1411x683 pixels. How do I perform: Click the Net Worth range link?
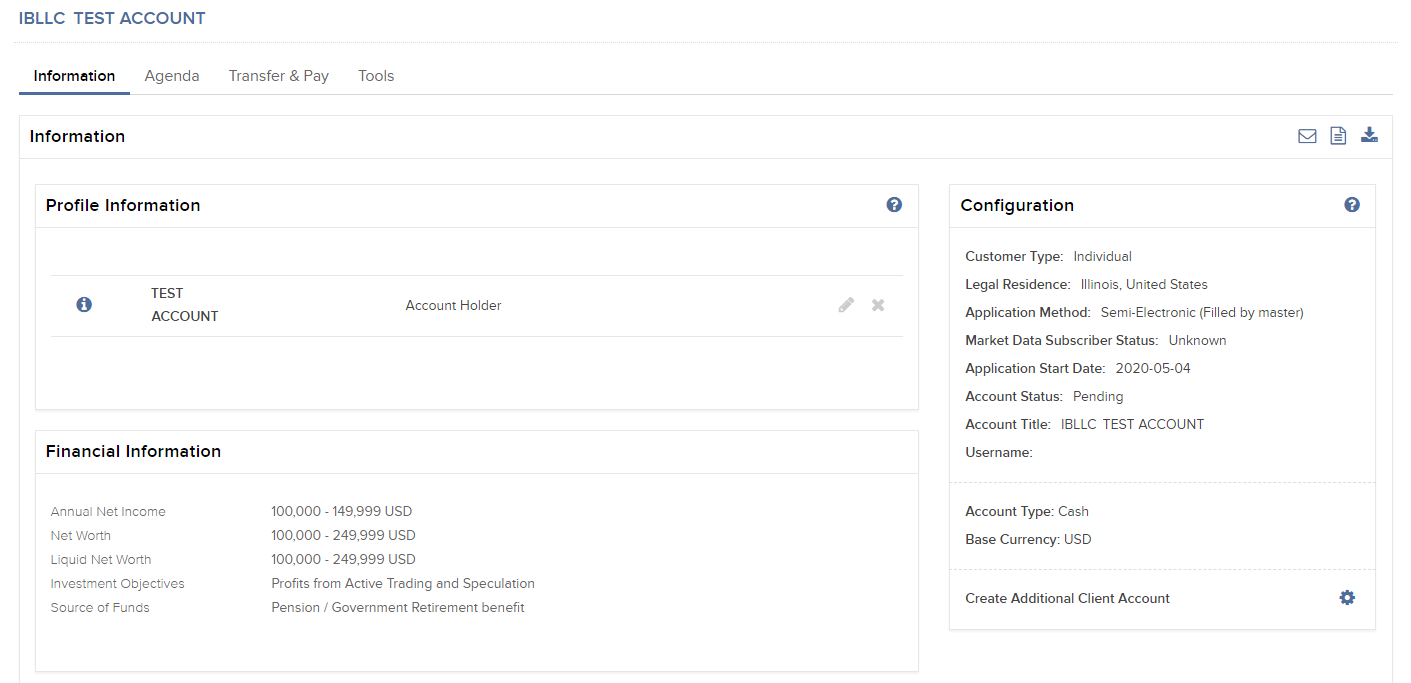[x=344, y=535]
